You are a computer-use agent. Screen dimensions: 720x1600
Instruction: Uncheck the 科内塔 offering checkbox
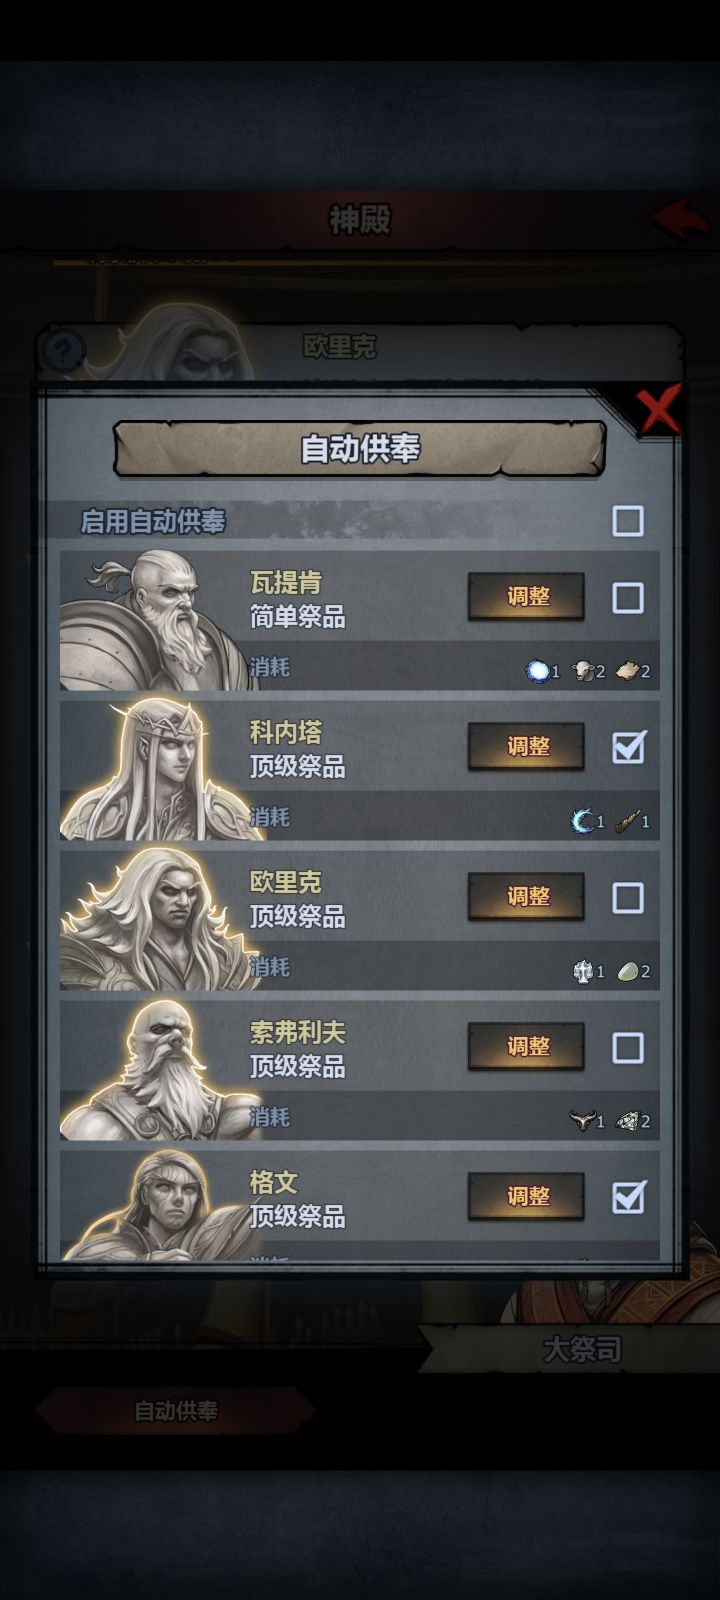(628, 747)
